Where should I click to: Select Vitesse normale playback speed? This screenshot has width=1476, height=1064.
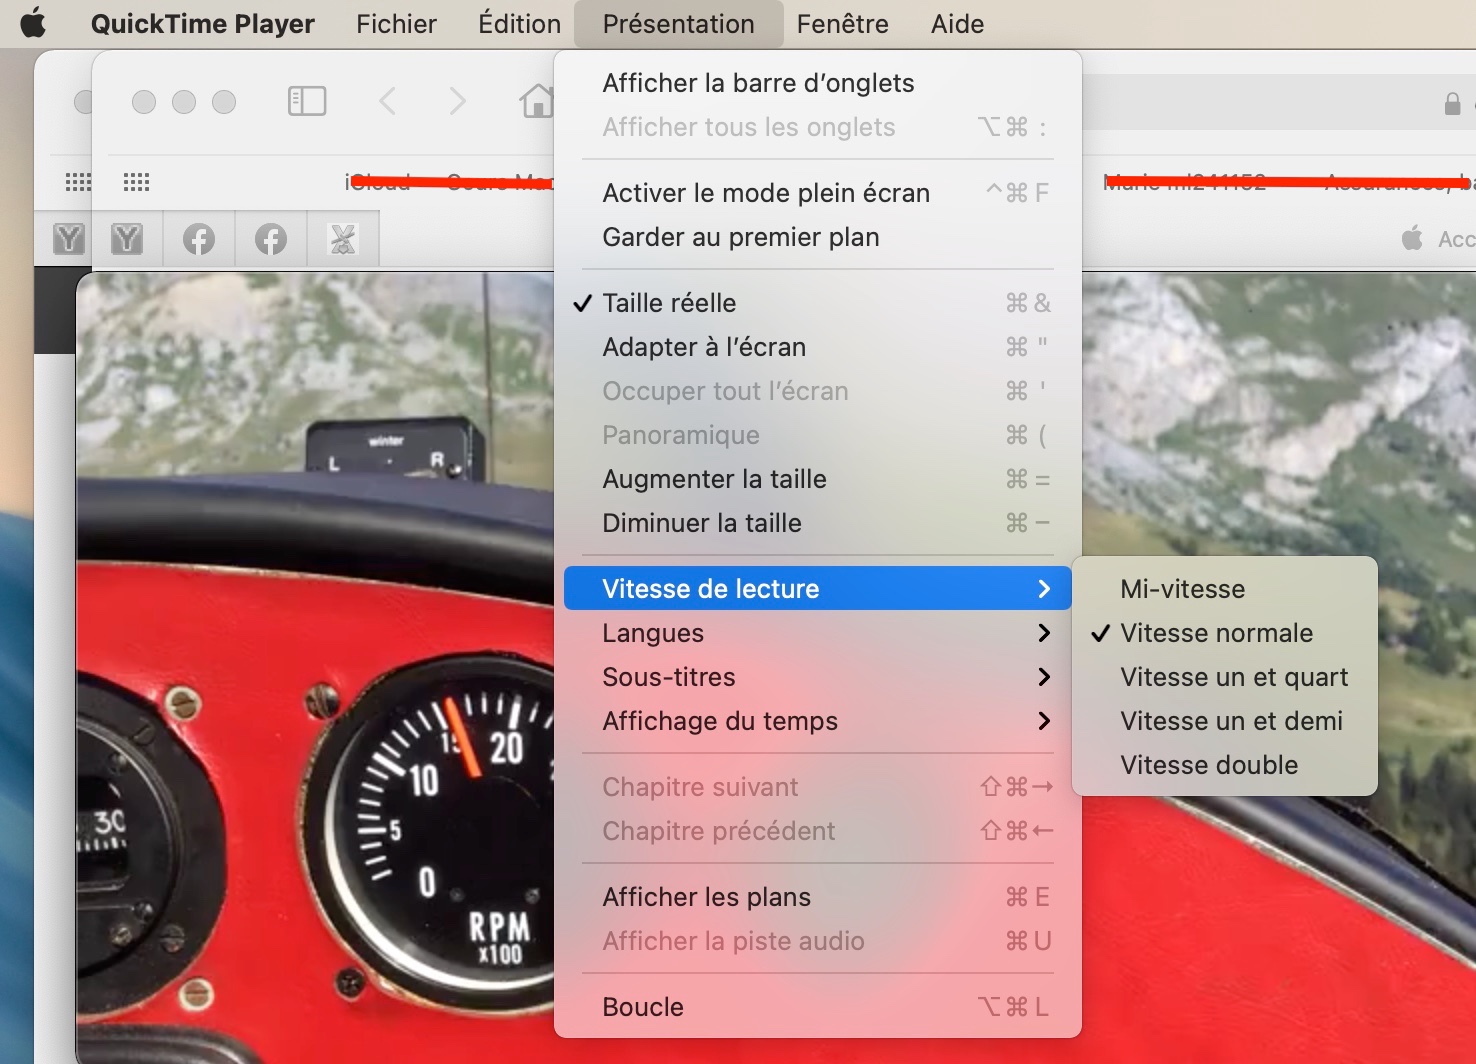pyautogui.click(x=1225, y=633)
